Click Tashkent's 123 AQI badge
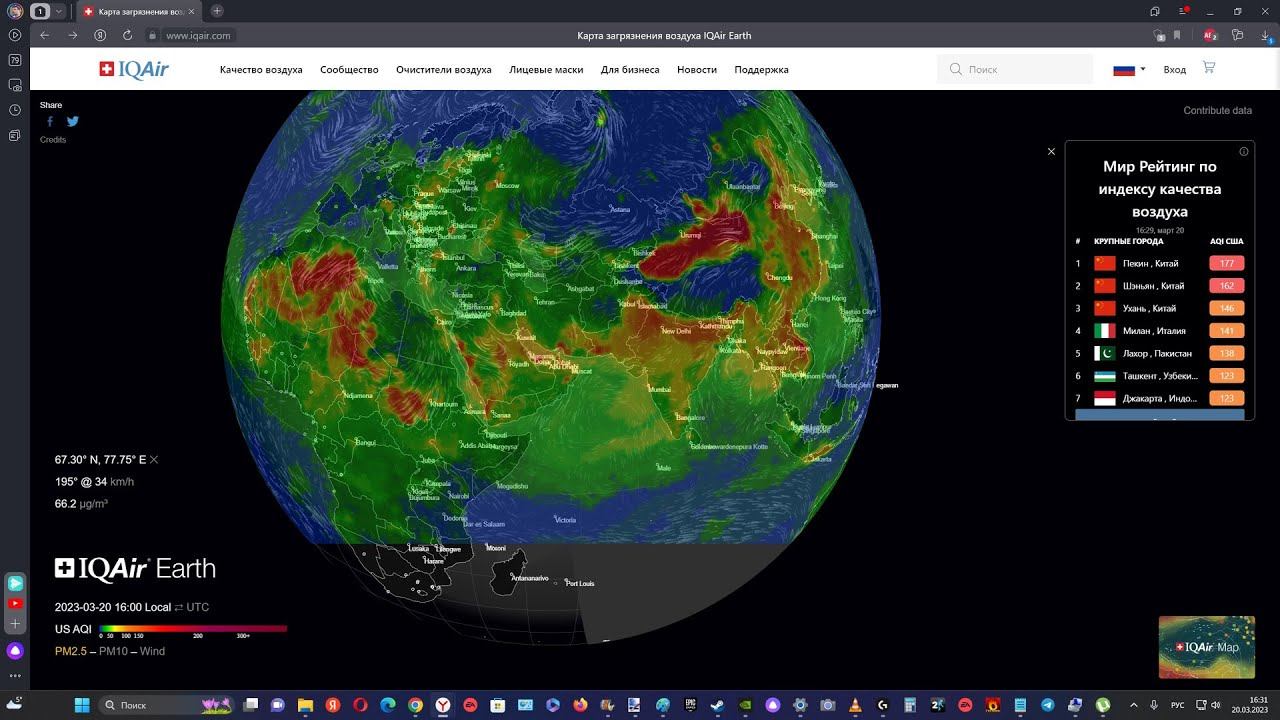This screenshot has width=1280, height=720. click(x=1226, y=376)
